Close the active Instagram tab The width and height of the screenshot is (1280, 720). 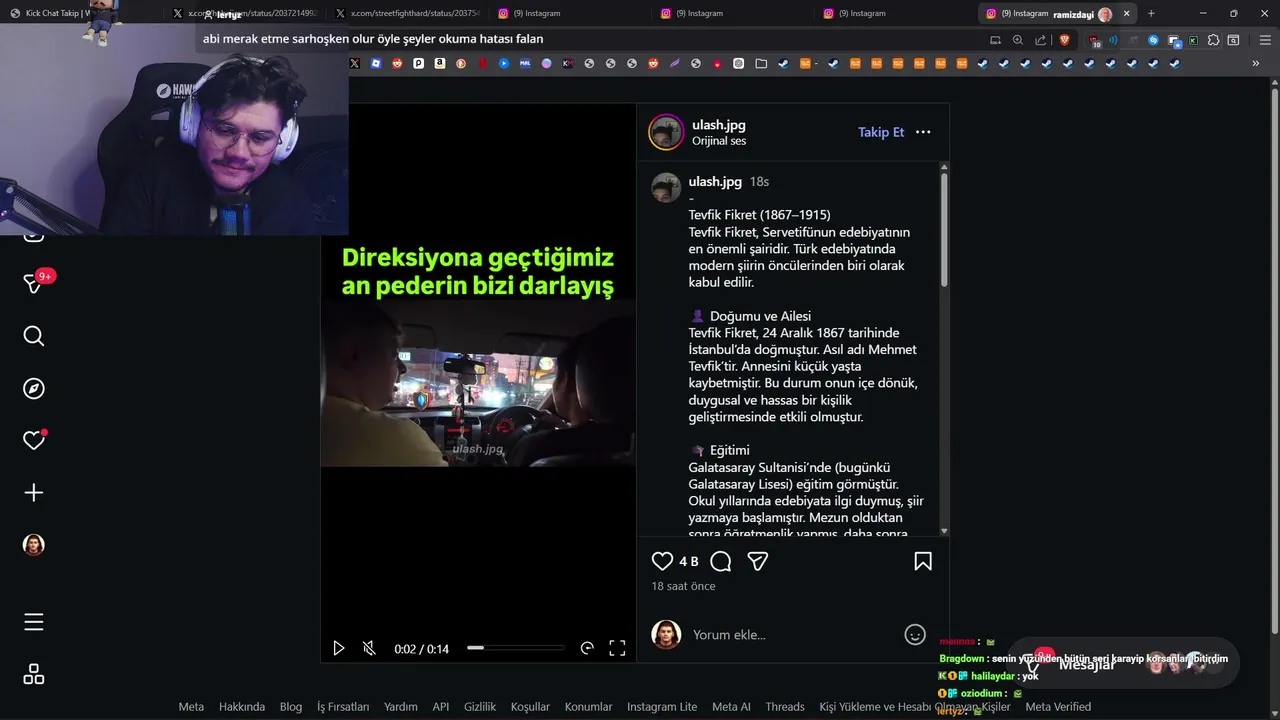pos(1127,13)
